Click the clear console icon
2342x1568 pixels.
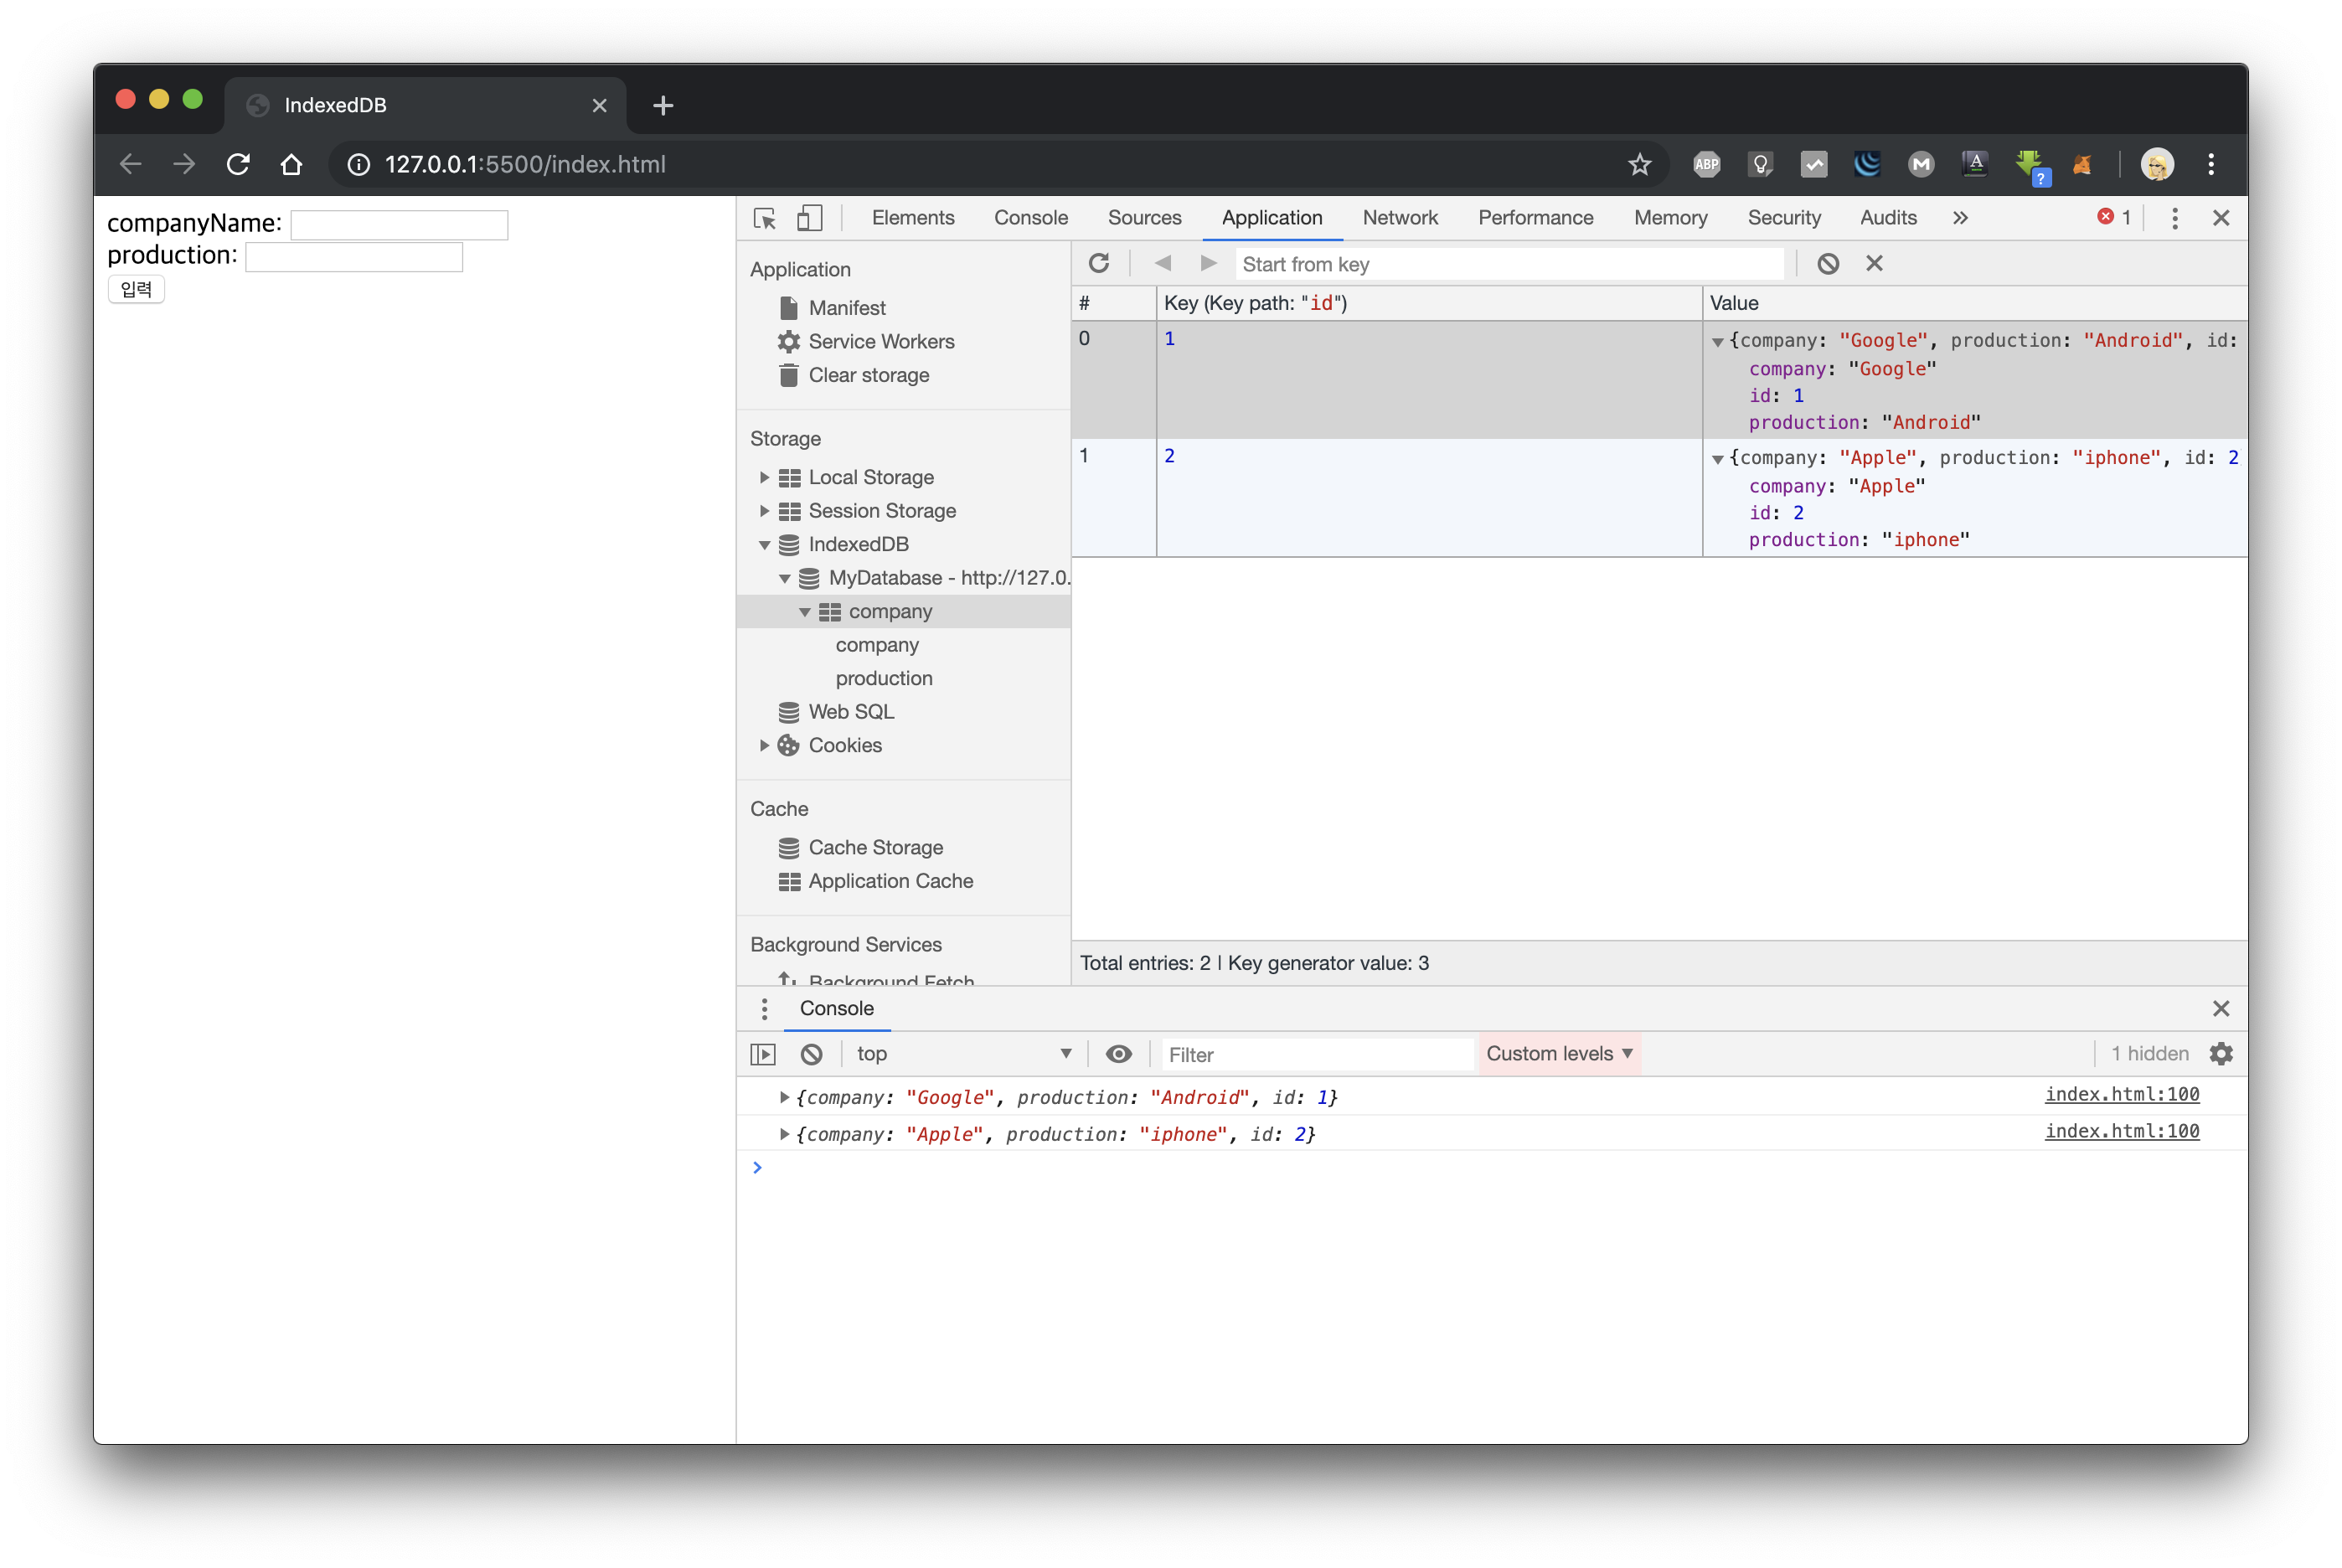pyautogui.click(x=811, y=1053)
